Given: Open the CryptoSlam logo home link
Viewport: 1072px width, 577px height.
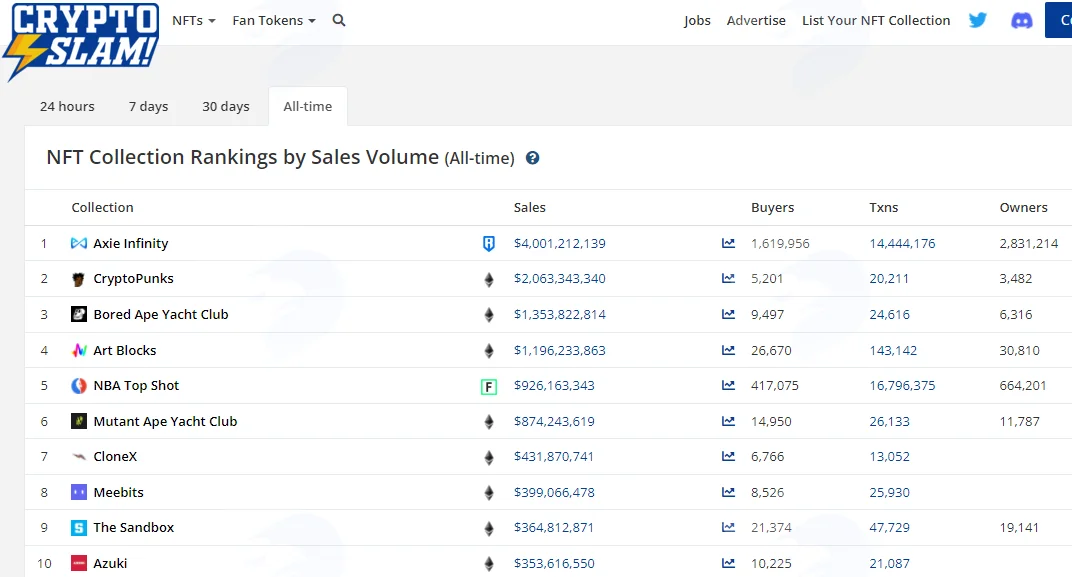Looking at the screenshot, I should 82,40.
